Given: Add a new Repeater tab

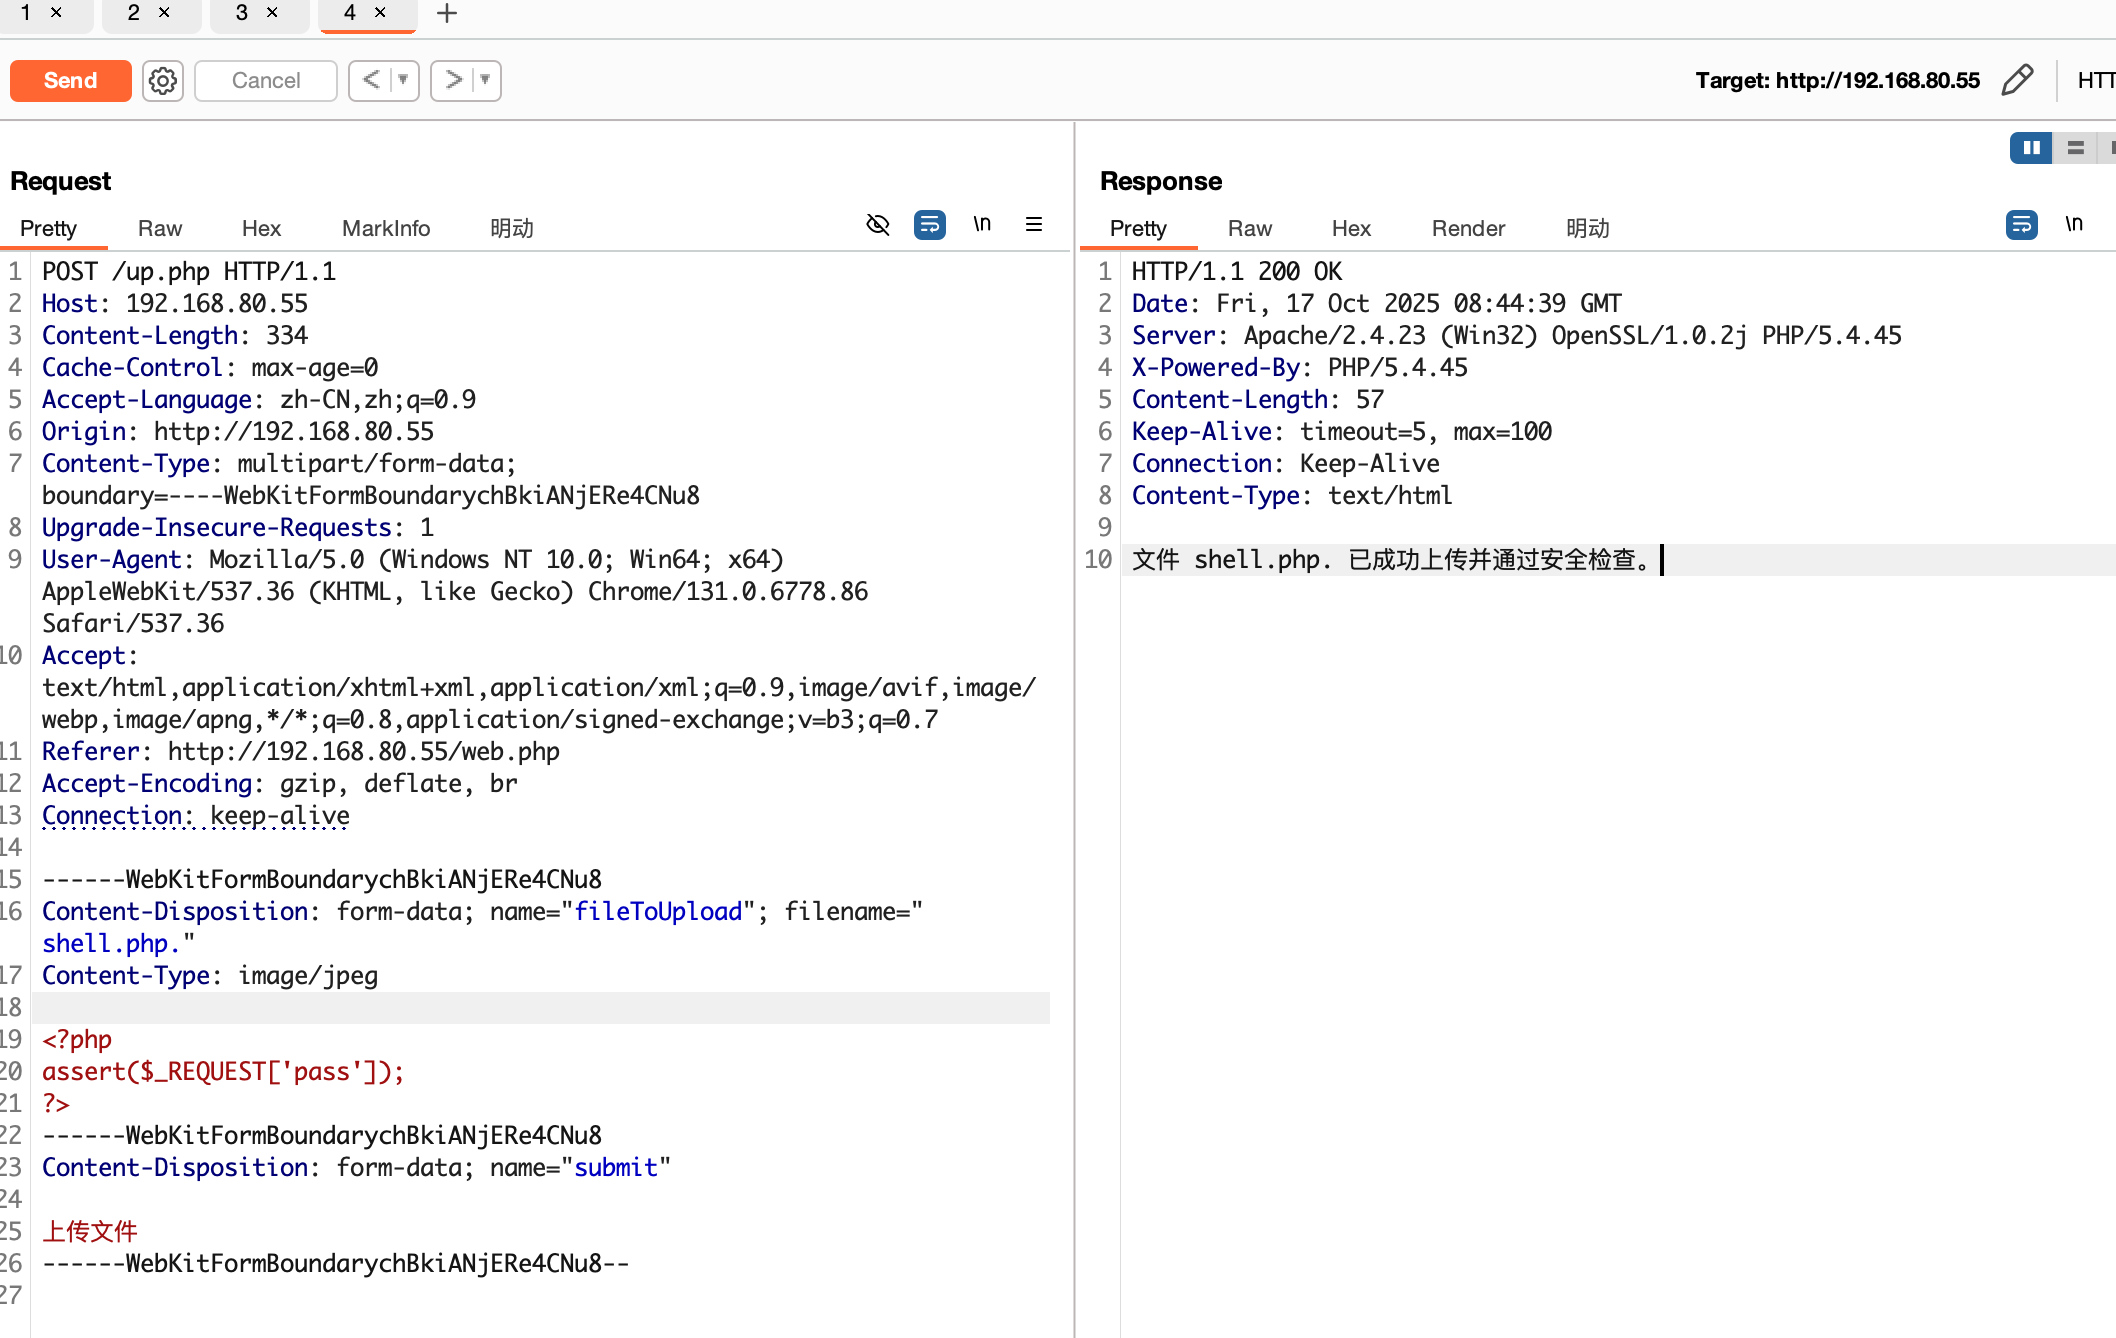Looking at the screenshot, I should (x=447, y=14).
